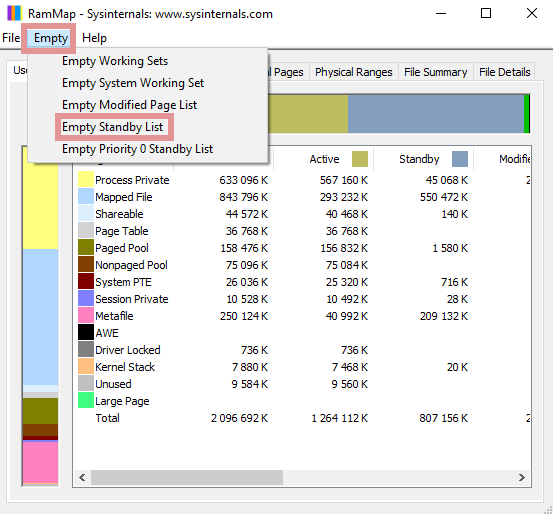Click the blue Mapped File segment in vertical bar
Viewport: 553px width, 514px height.
point(41,317)
